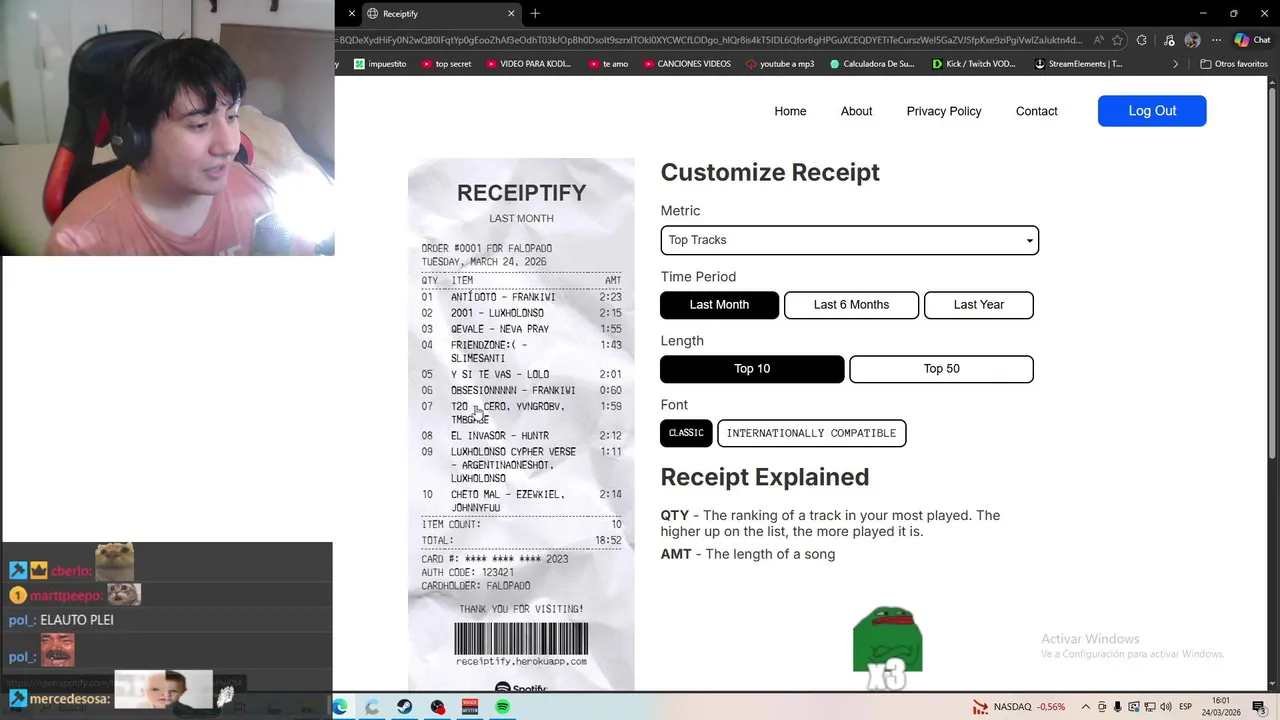Click the receipt preview image

pyautogui.click(x=521, y=424)
